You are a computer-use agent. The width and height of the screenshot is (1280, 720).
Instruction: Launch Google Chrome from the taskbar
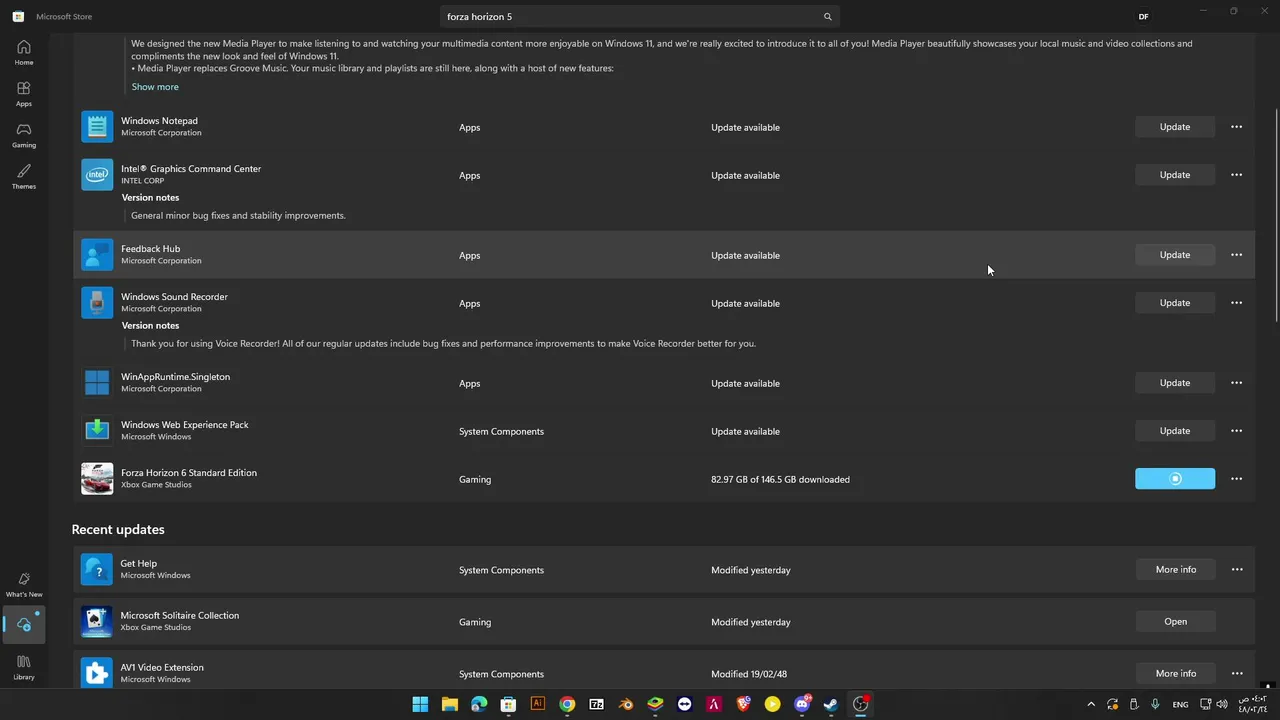[x=567, y=704]
